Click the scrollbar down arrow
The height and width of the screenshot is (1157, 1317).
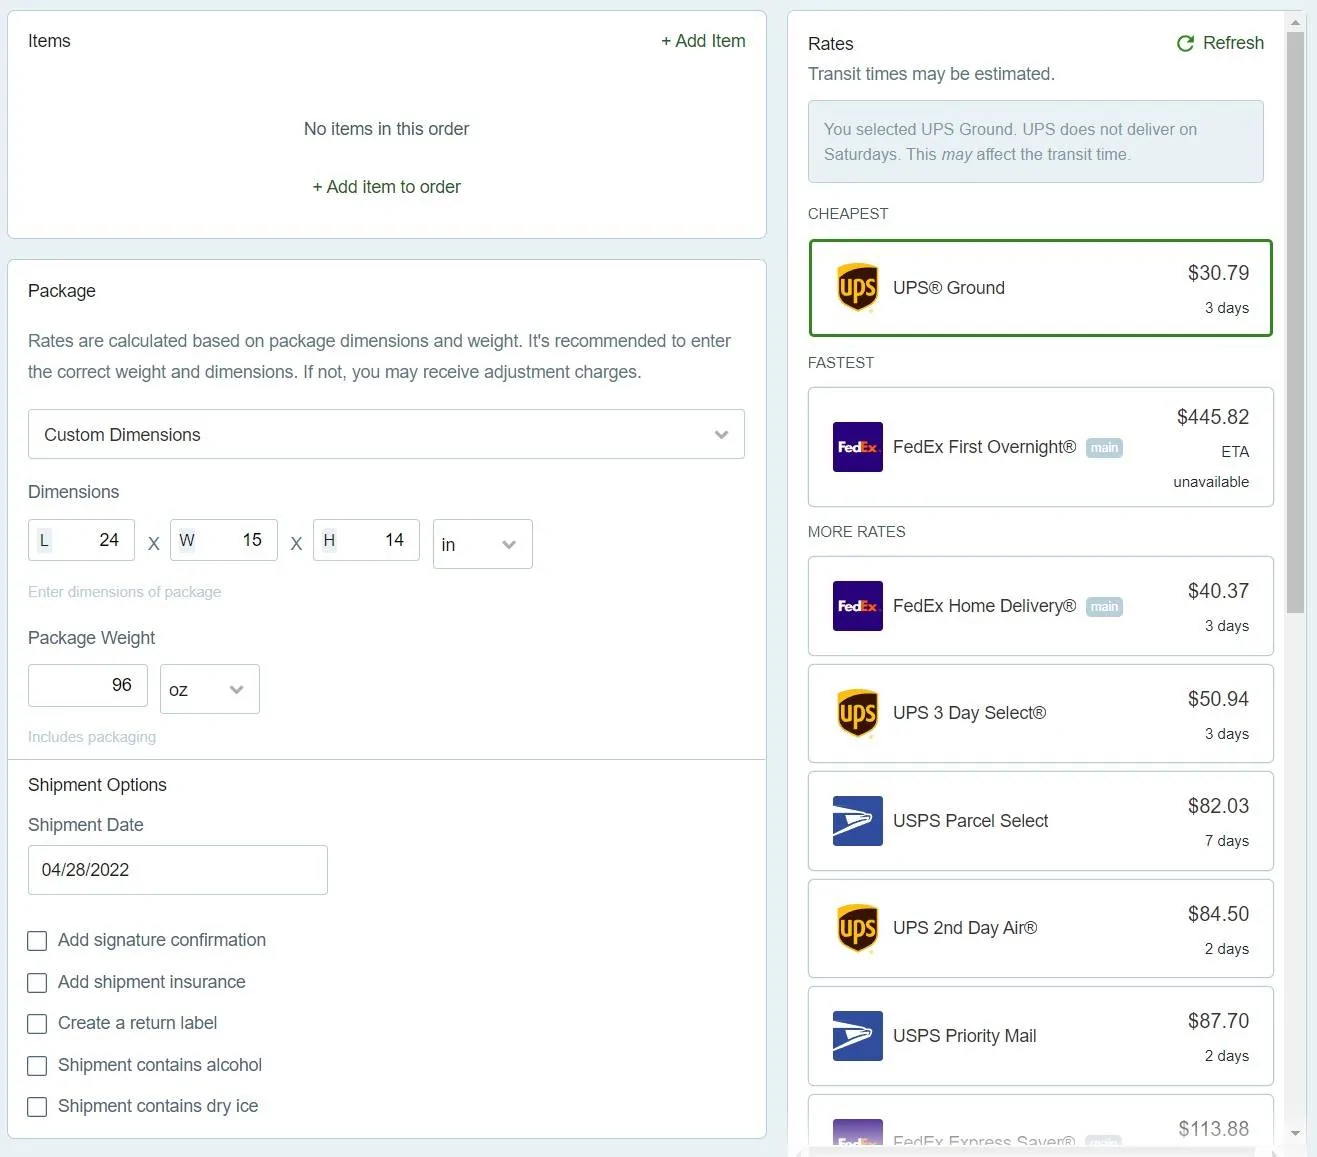click(1295, 1133)
